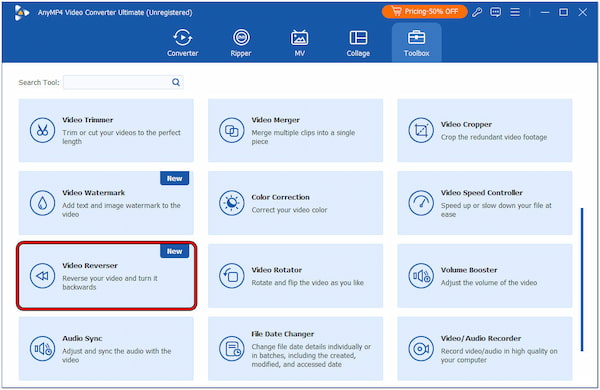Click "Adjust the volume of the video" text

click(x=489, y=283)
